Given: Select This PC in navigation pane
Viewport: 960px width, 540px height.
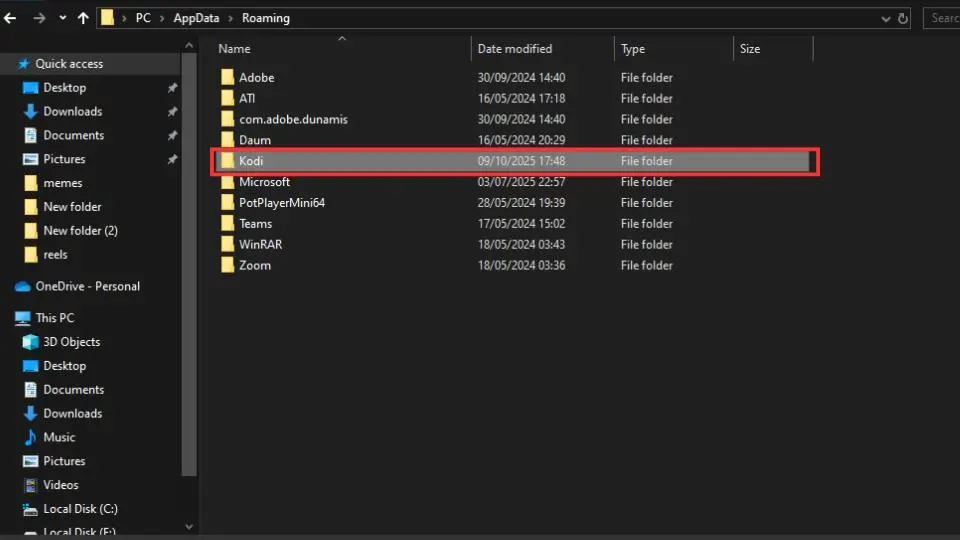Looking at the screenshot, I should [x=54, y=318].
